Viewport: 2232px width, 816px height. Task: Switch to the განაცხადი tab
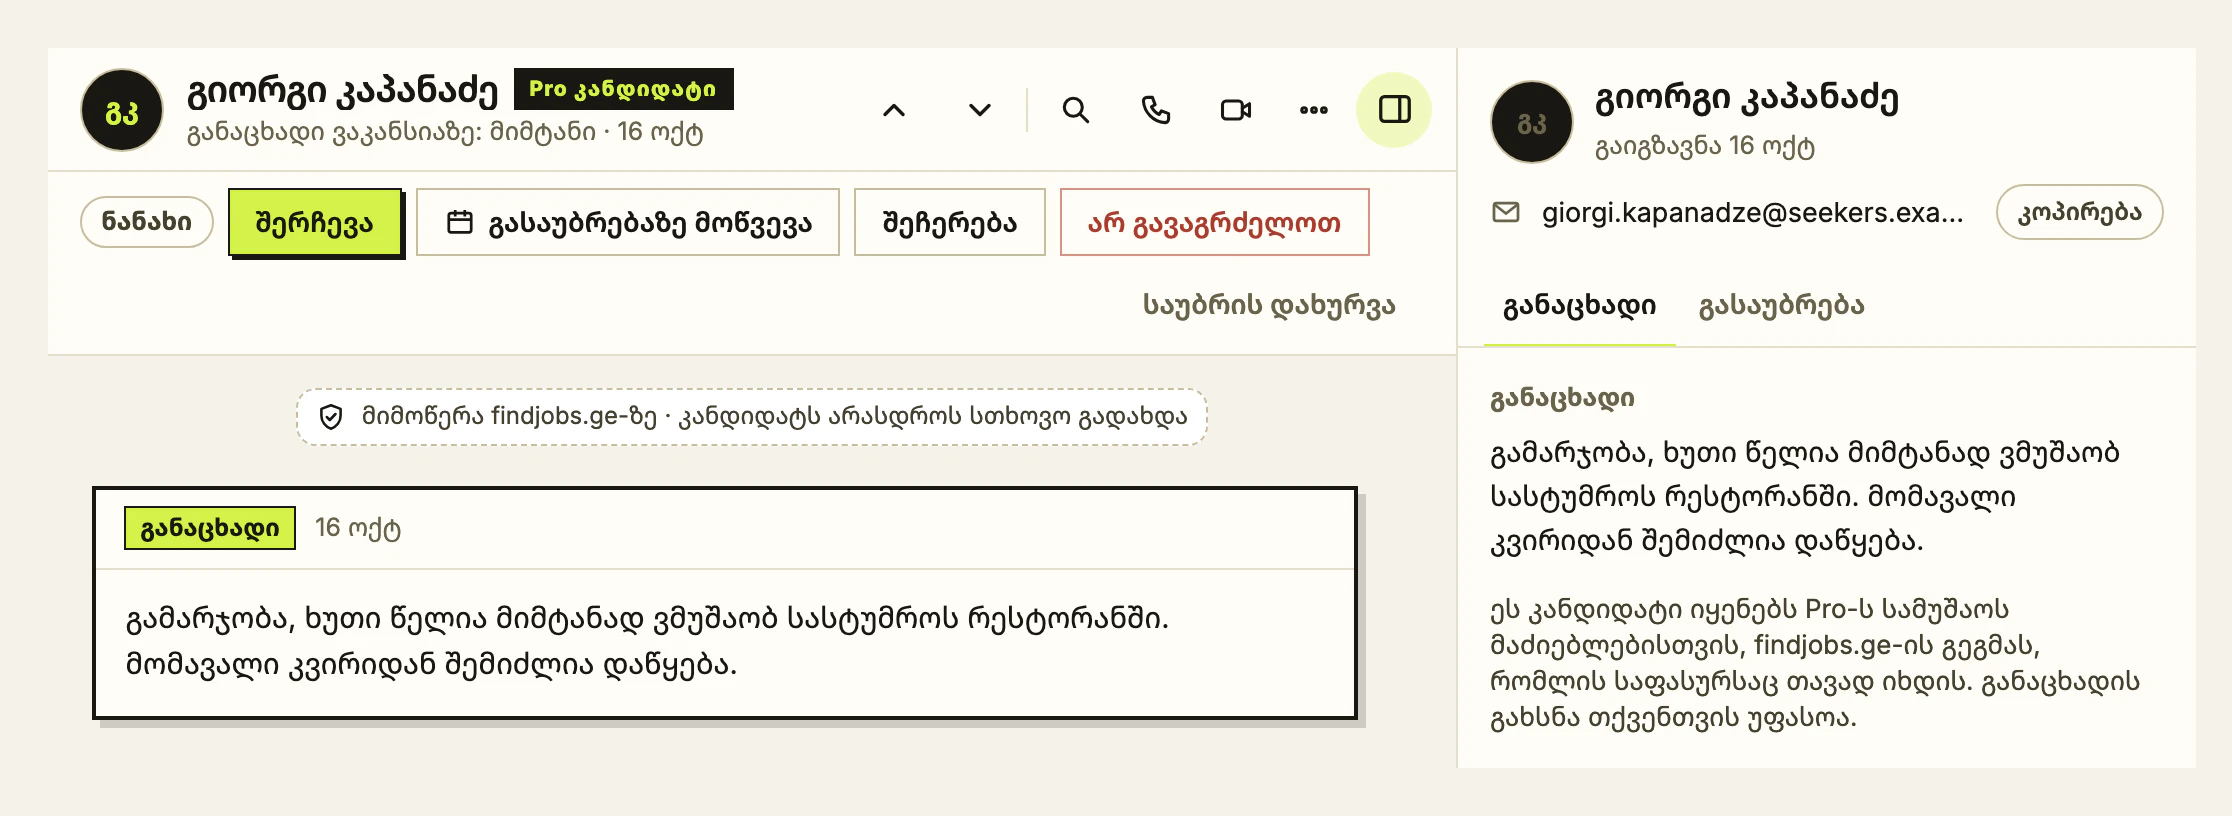click(x=1580, y=306)
